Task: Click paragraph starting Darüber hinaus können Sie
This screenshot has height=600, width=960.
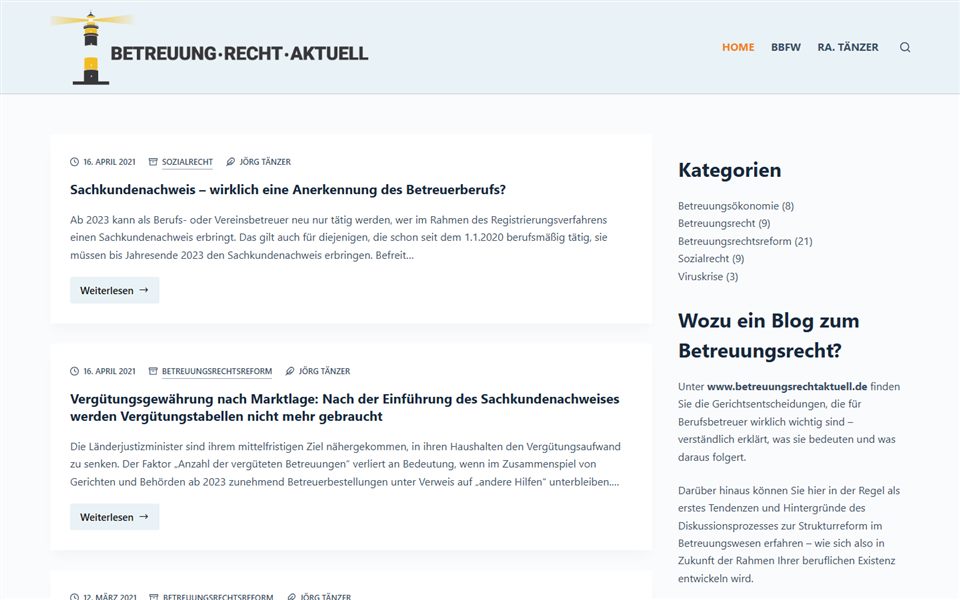Action: click(x=789, y=534)
